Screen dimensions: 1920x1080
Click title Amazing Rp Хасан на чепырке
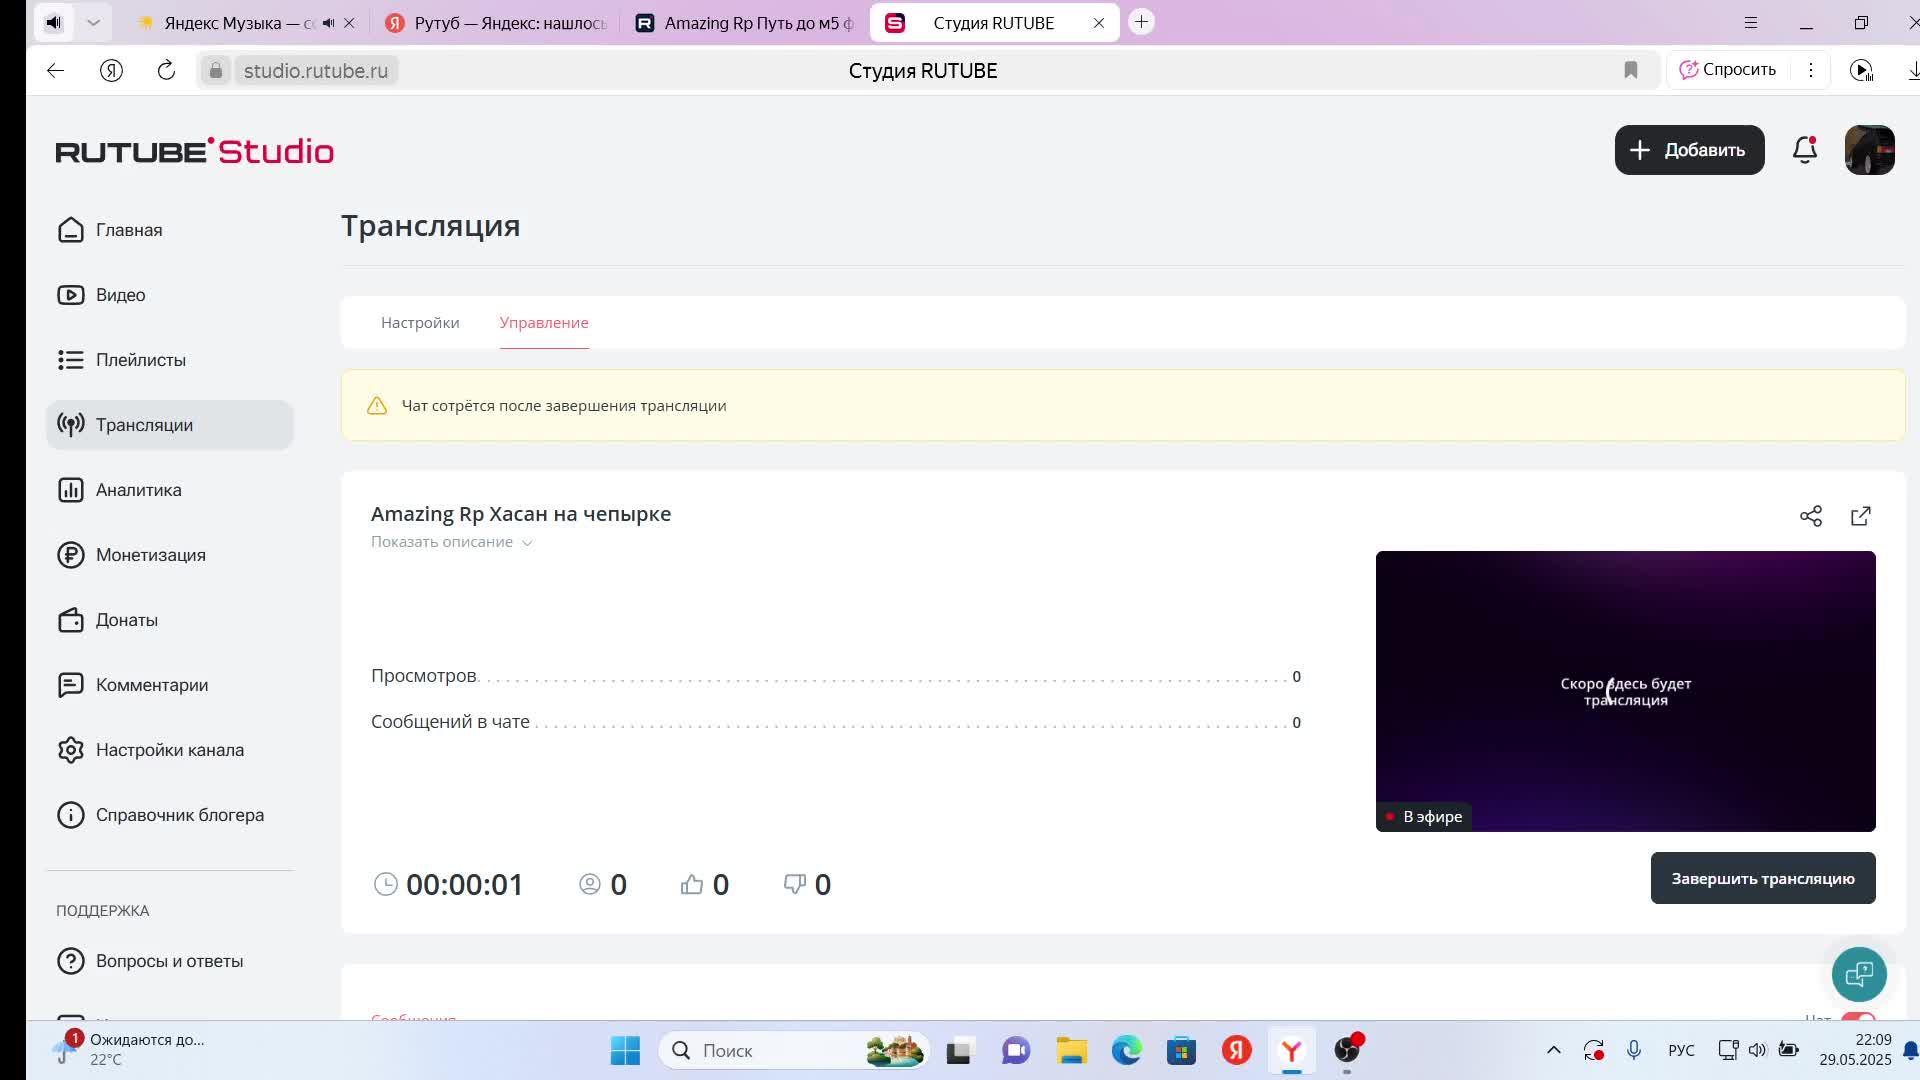tap(521, 514)
